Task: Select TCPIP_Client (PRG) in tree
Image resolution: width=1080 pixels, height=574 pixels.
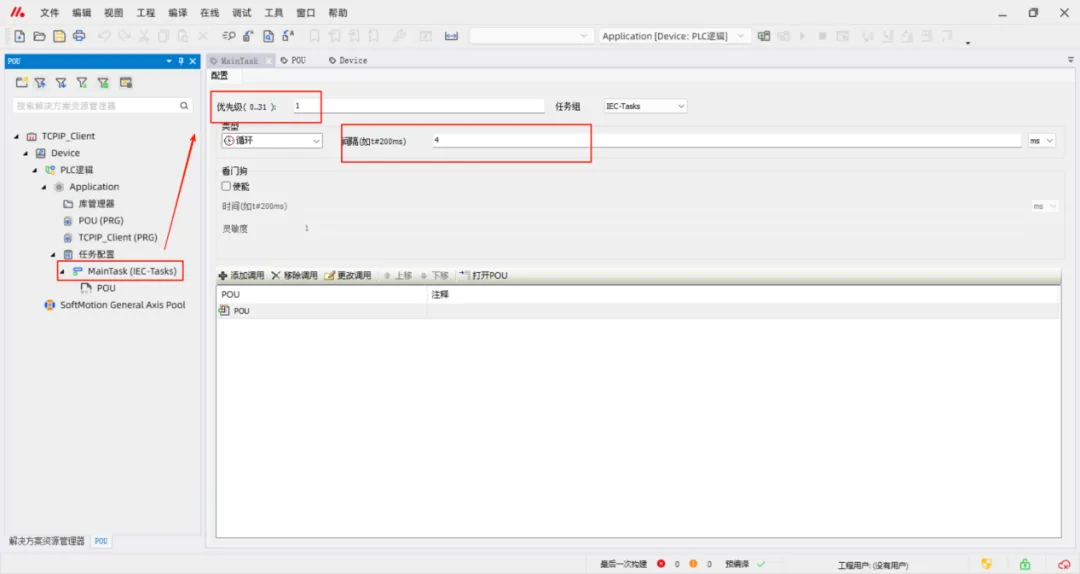Action: [117, 237]
